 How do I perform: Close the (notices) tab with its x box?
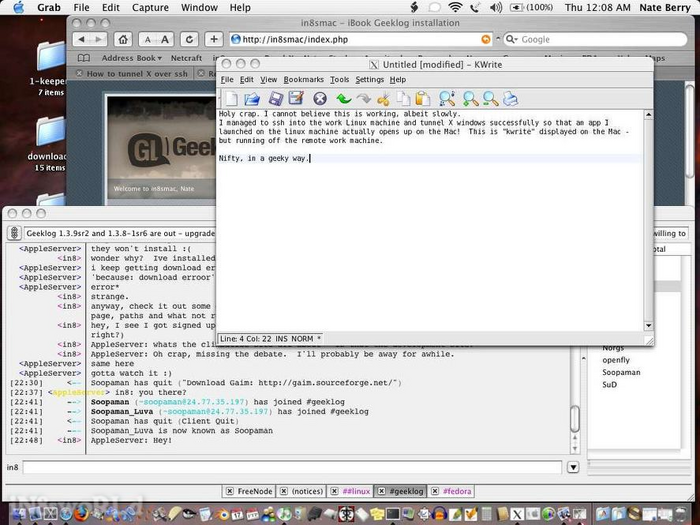tap(283, 491)
